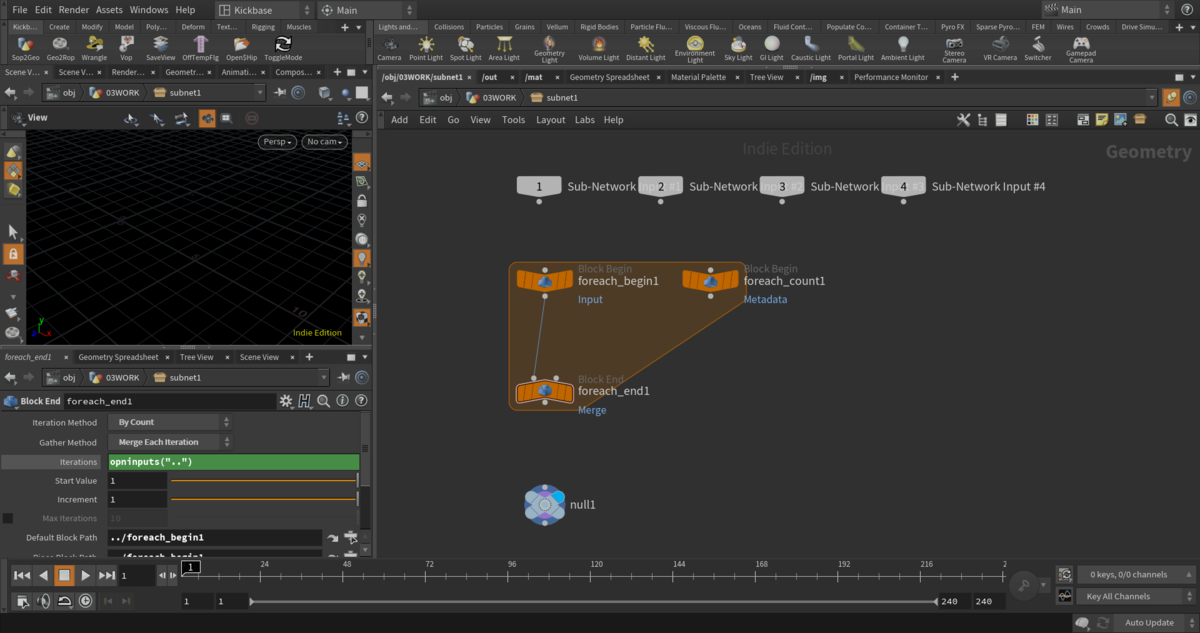This screenshot has height=633, width=1200.
Task: Add a Sky Light from the shelf
Action: point(738,48)
